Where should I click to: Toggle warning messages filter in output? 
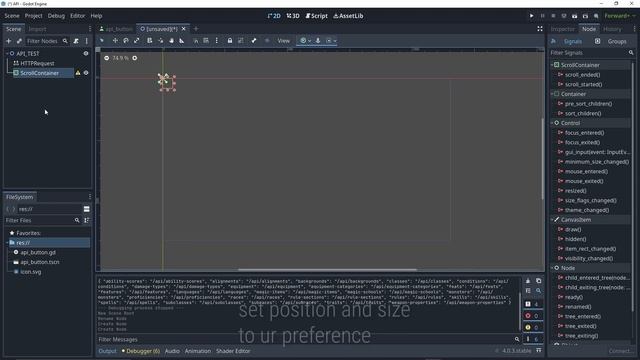point(532,327)
